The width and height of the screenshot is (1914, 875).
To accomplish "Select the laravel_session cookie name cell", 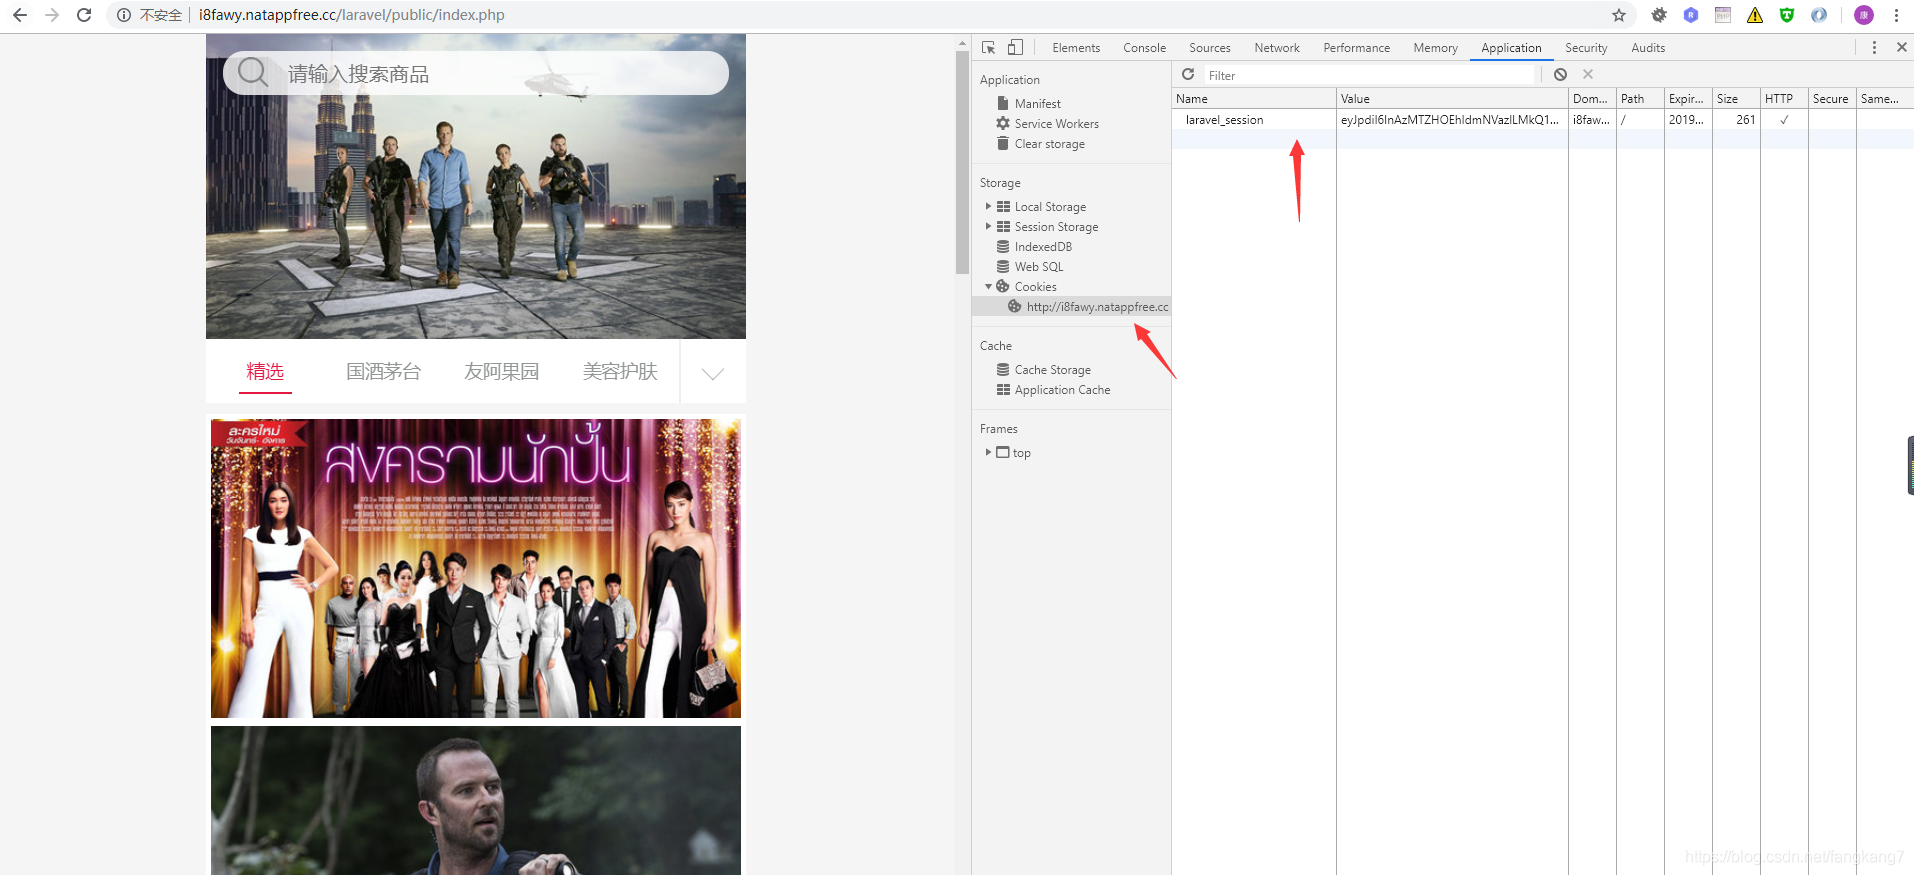I will point(1254,119).
